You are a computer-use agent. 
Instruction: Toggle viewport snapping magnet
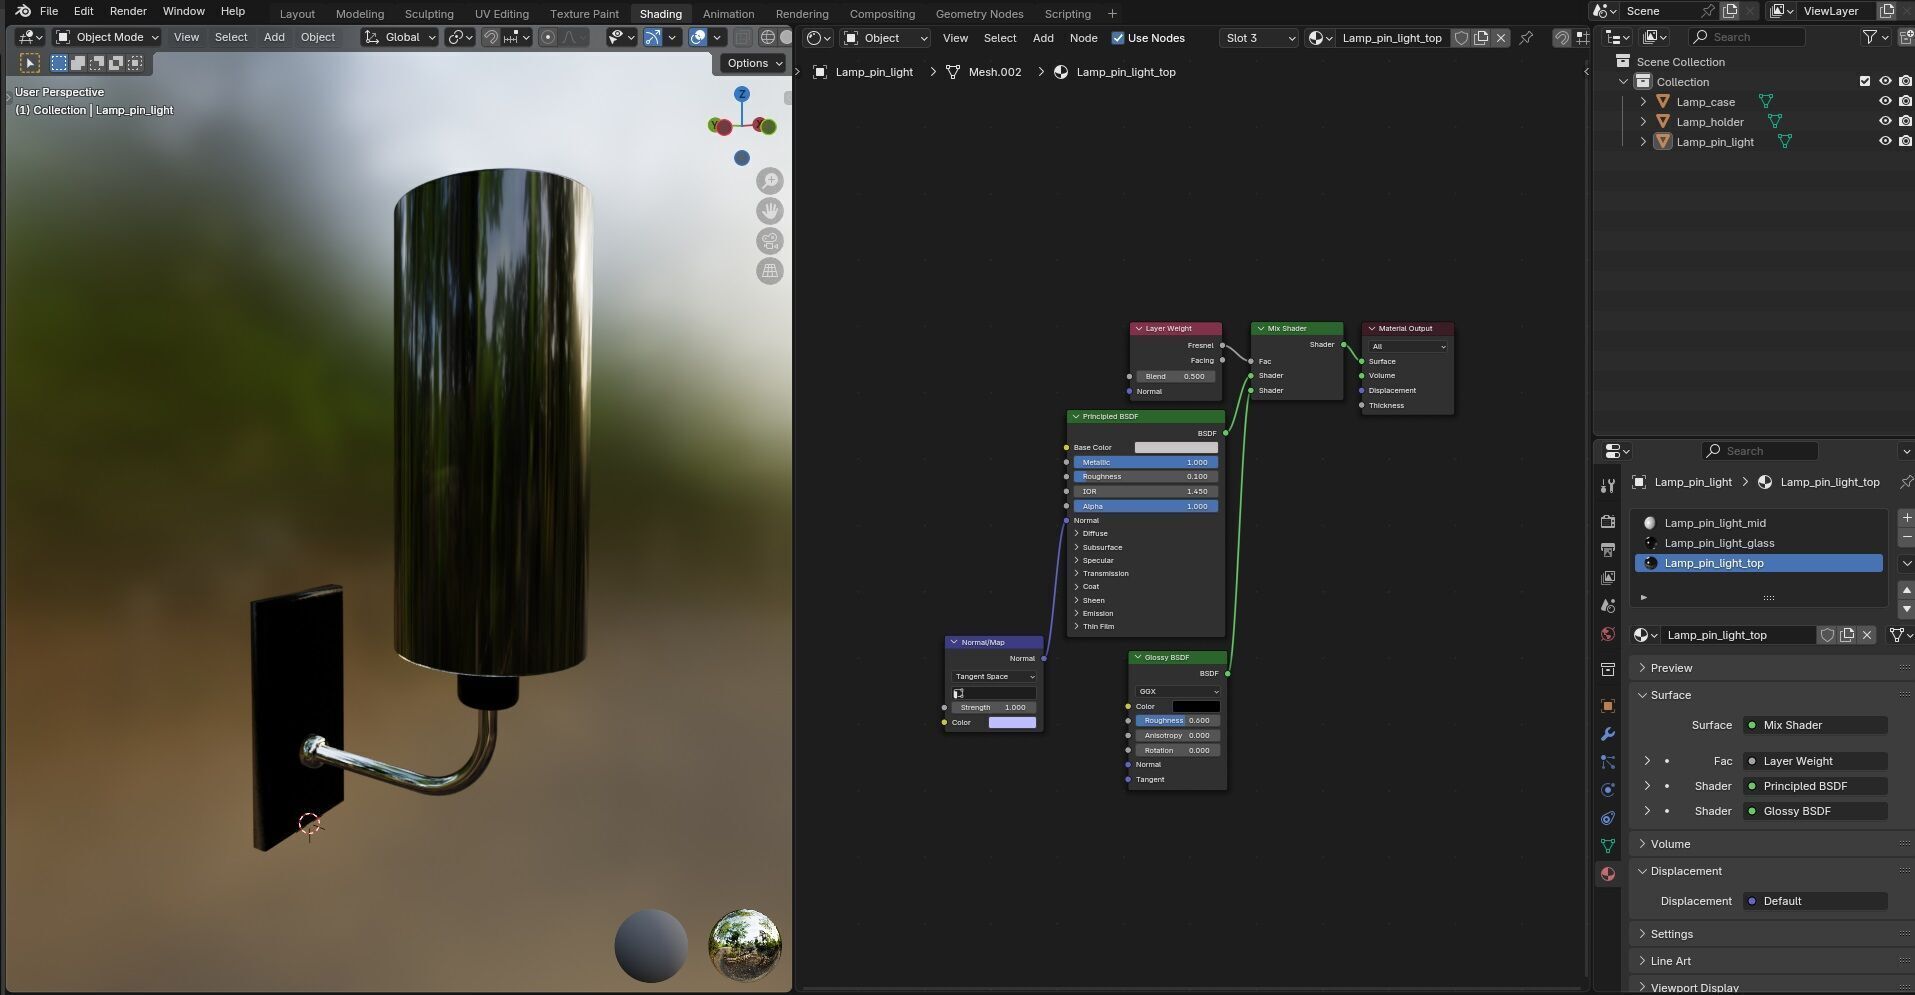(491, 37)
